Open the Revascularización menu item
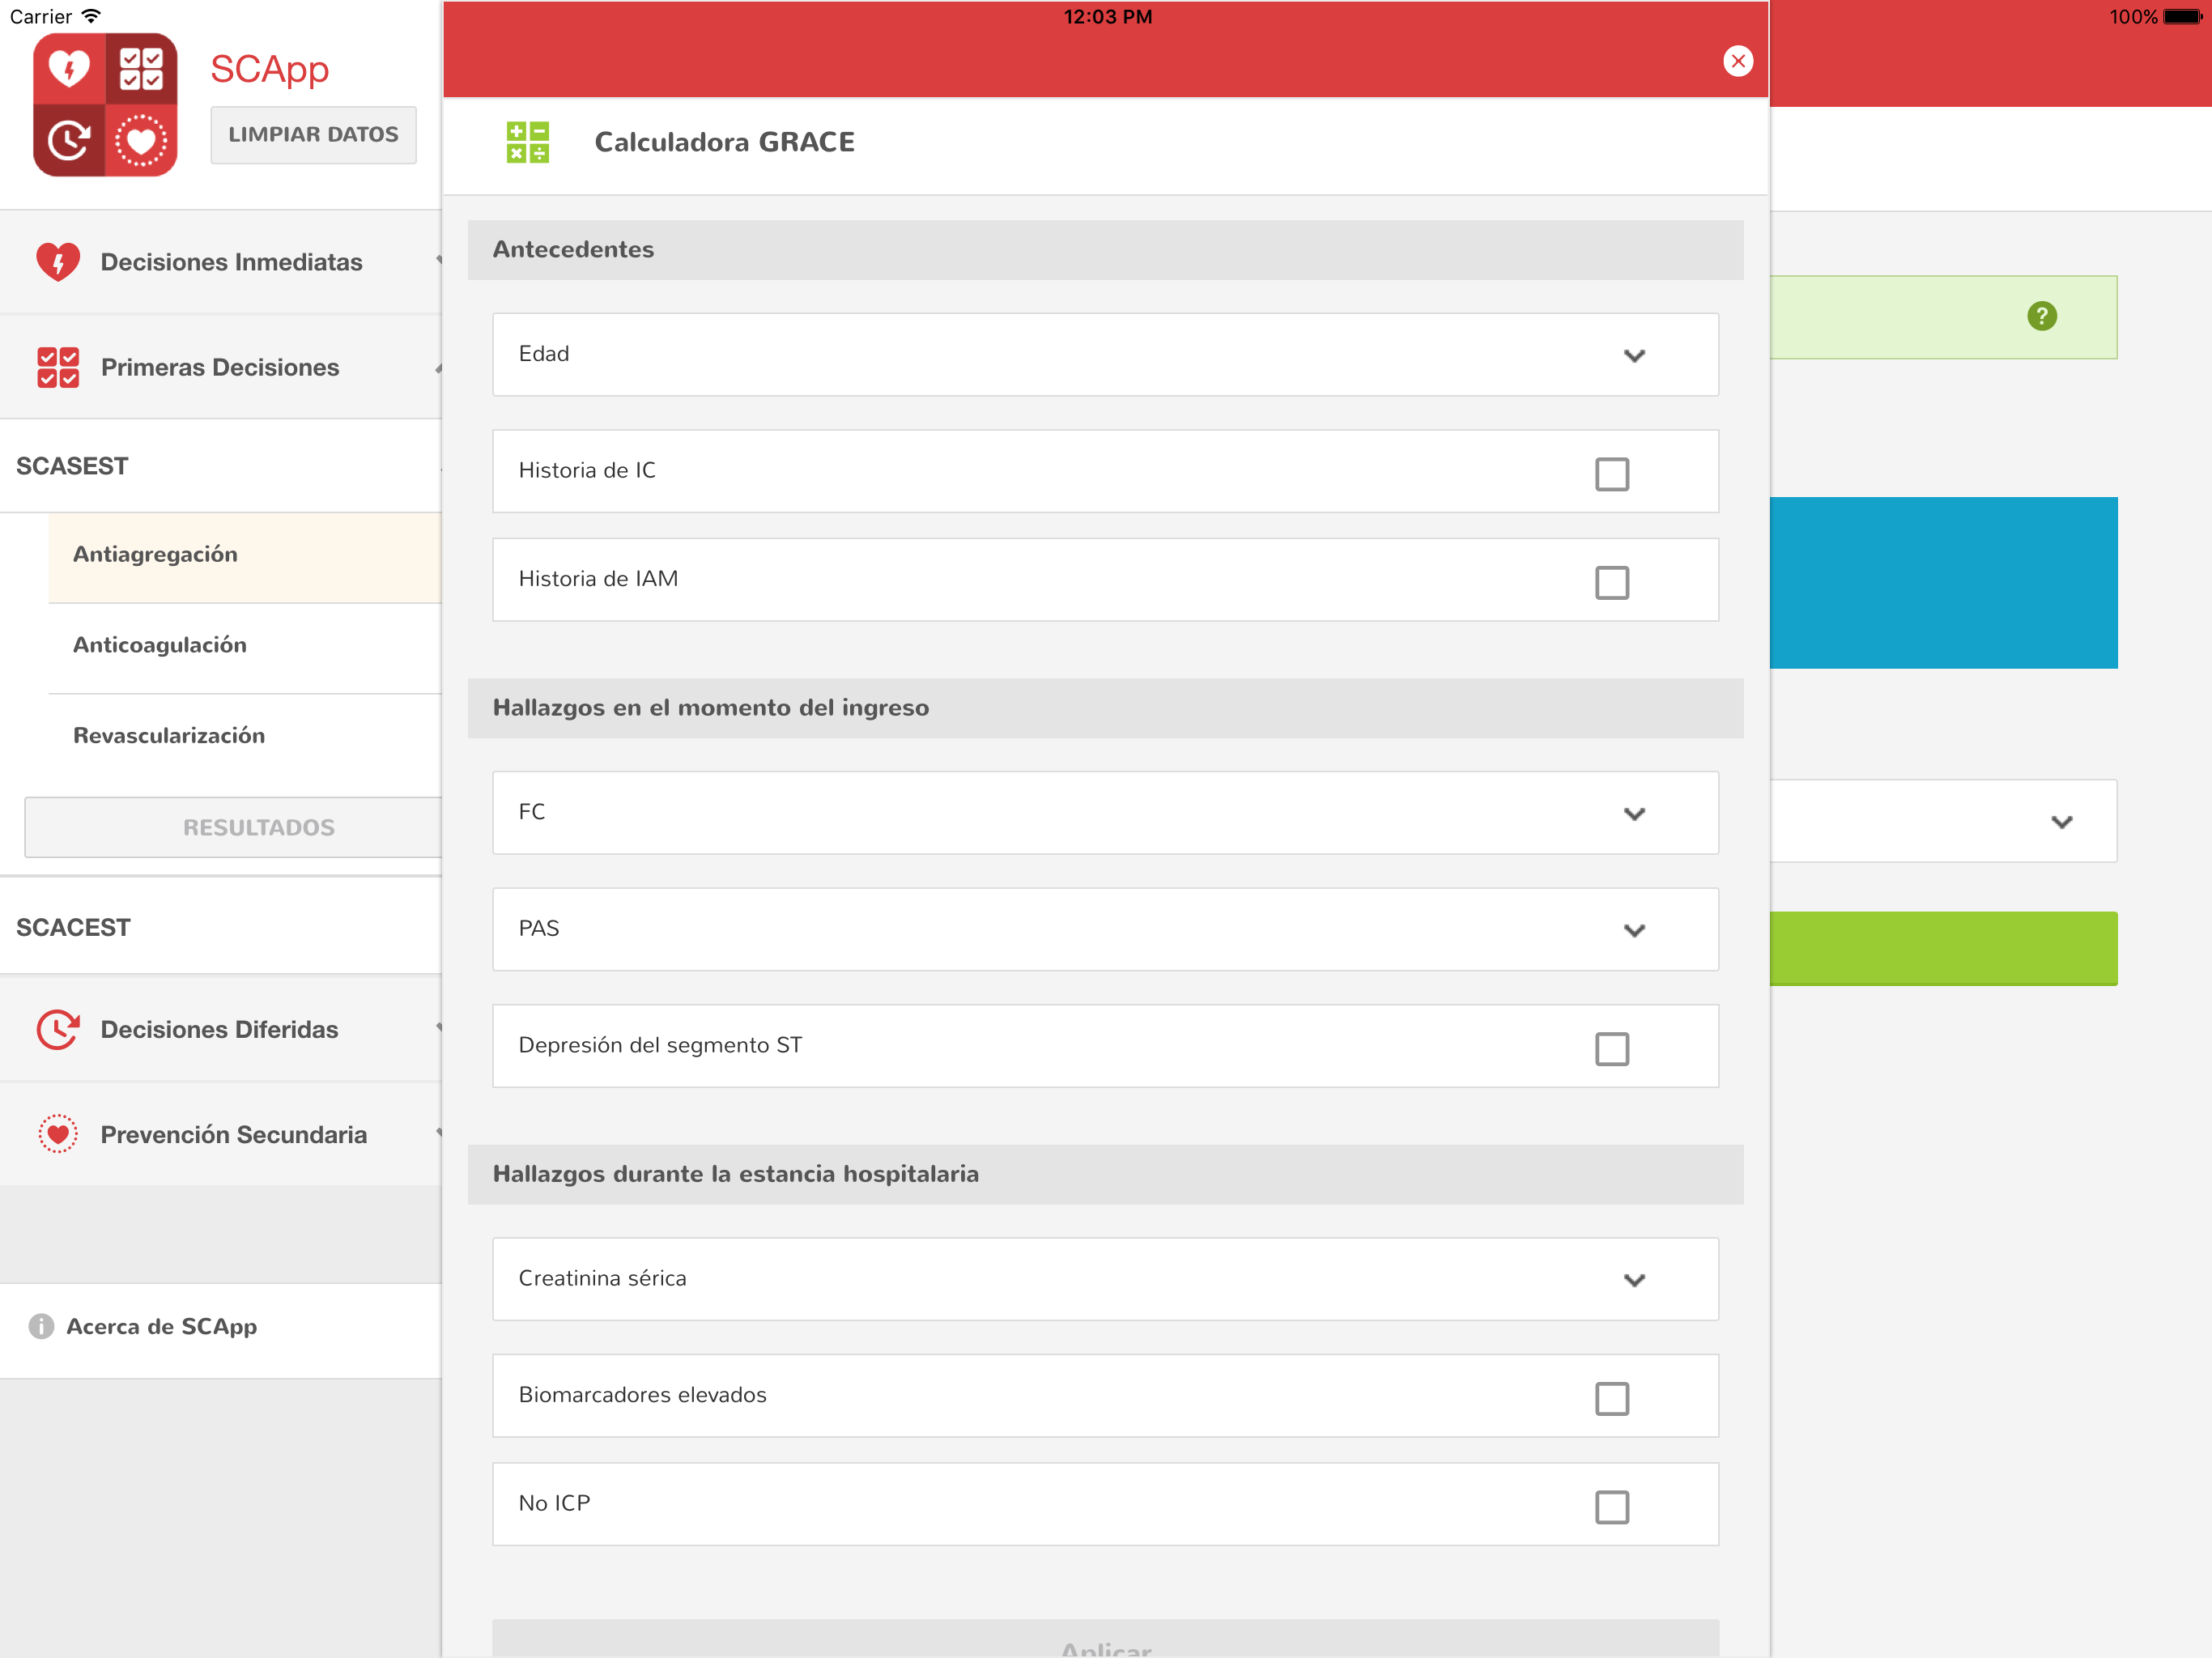Viewport: 2212px width, 1658px height. pyautogui.click(x=169, y=736)
